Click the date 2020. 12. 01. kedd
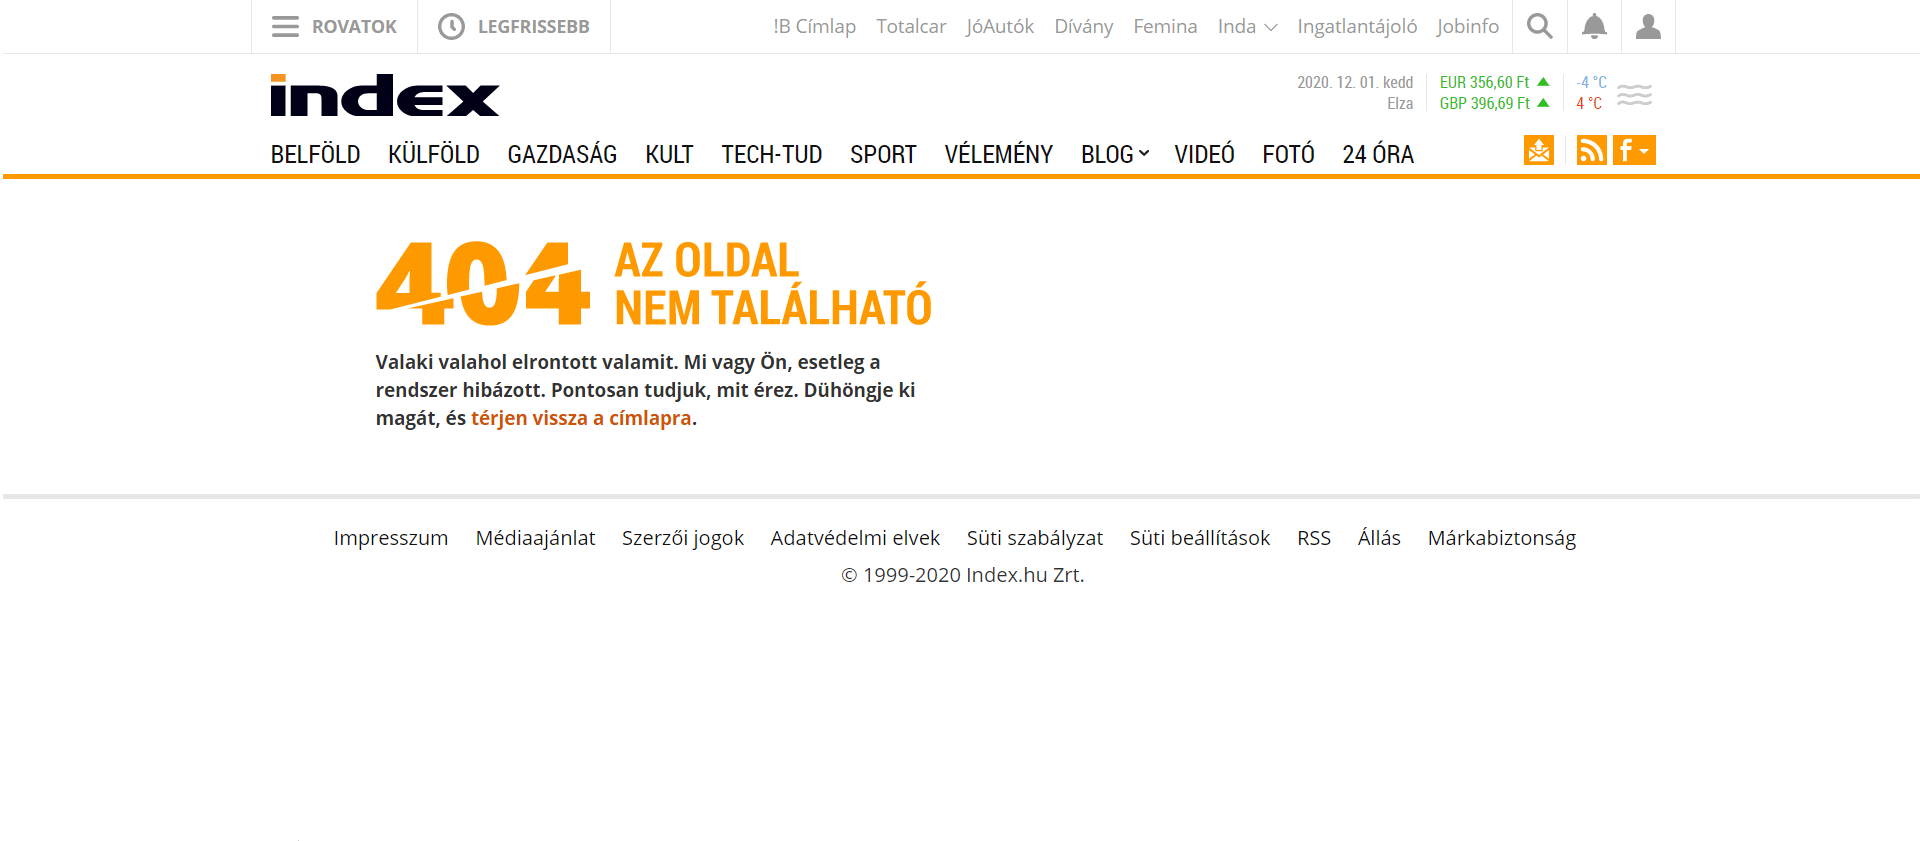The width and height of the screenshot is (1920, 841). click(x=1355, y=82)
